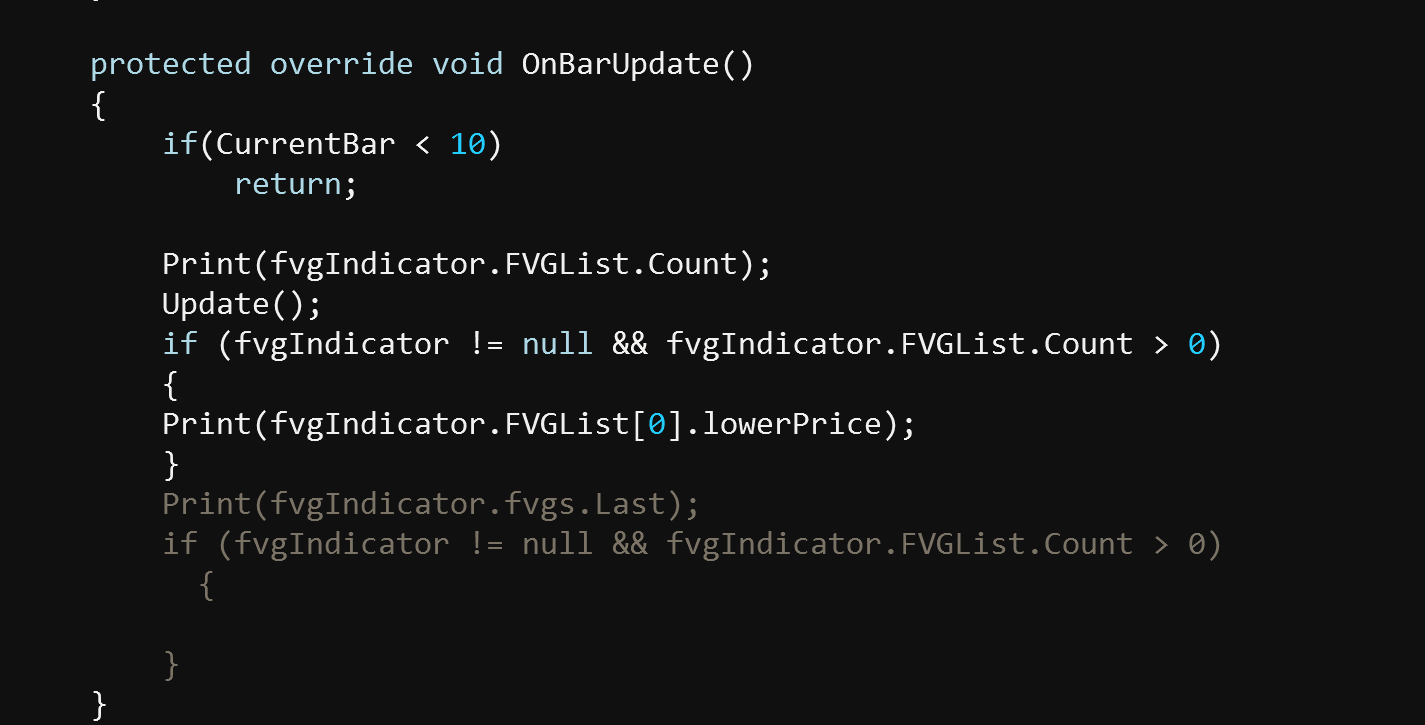
Task: Click the opening brace below the OnBarUpdate signature
Action: pyautogui.click(x=98, y=104)
